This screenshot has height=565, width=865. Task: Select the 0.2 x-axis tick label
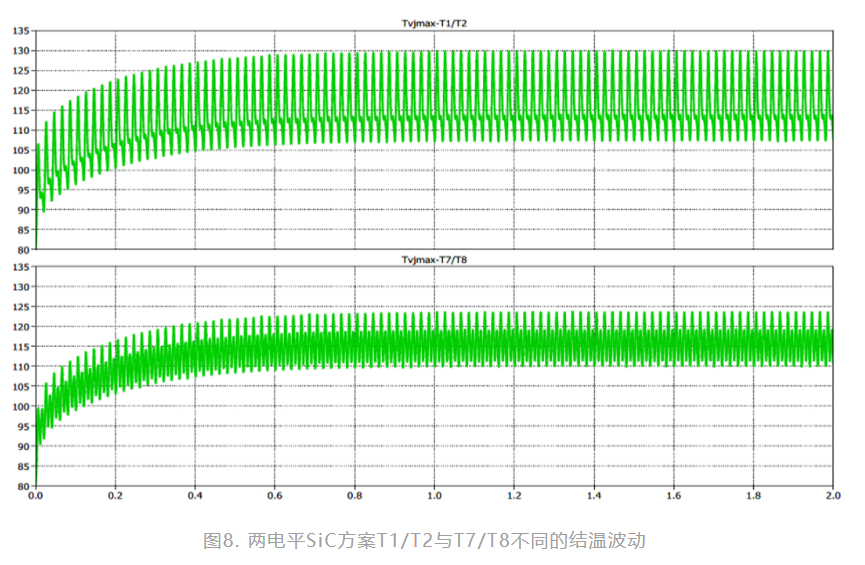tap(115, 495)
